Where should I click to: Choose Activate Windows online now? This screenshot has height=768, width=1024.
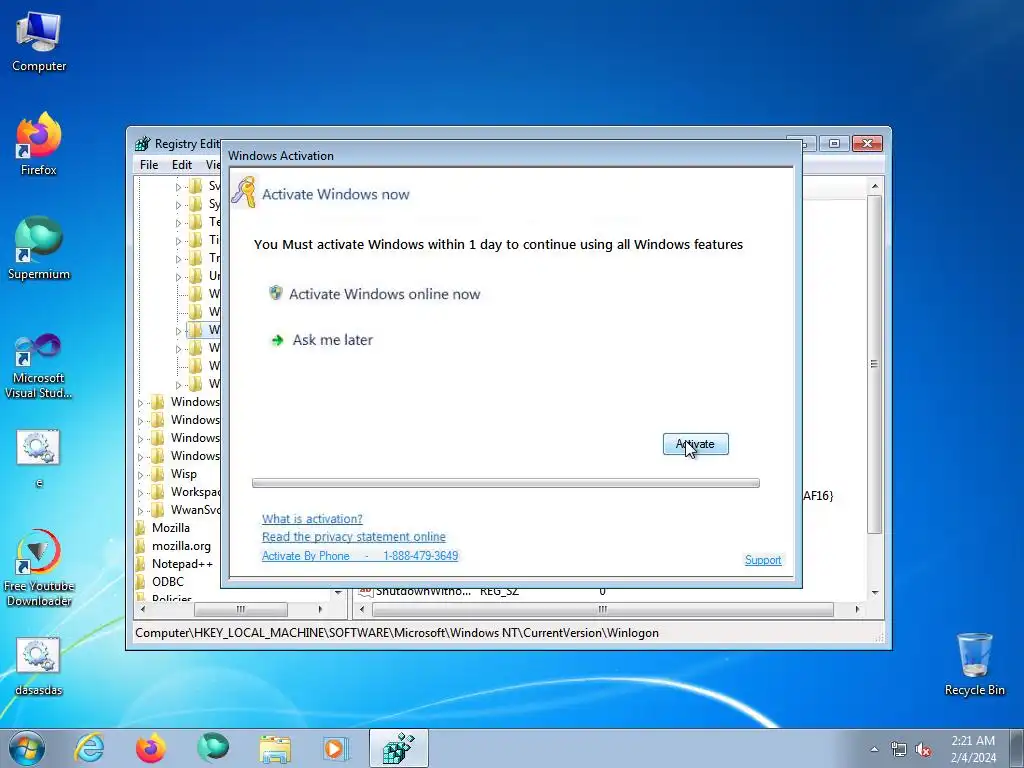click(384, 294)
